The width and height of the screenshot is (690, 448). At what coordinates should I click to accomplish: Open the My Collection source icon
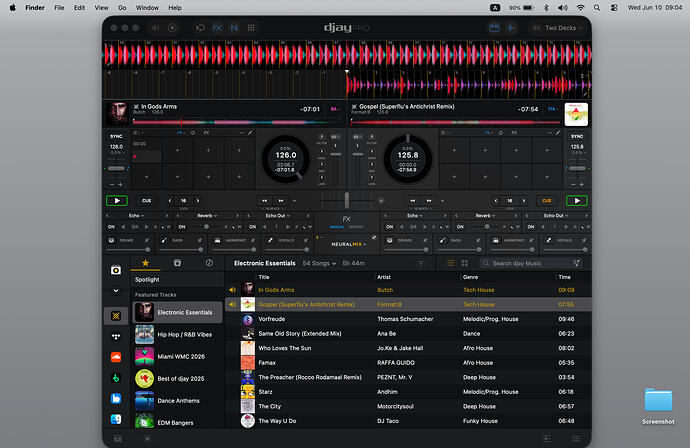point(116,270)
